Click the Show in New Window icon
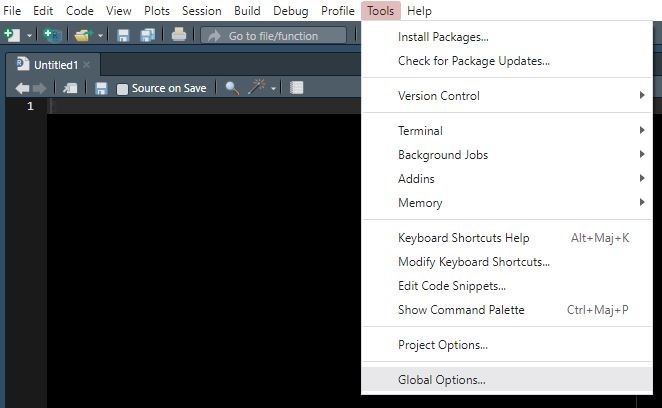 [x=71, y=88]
